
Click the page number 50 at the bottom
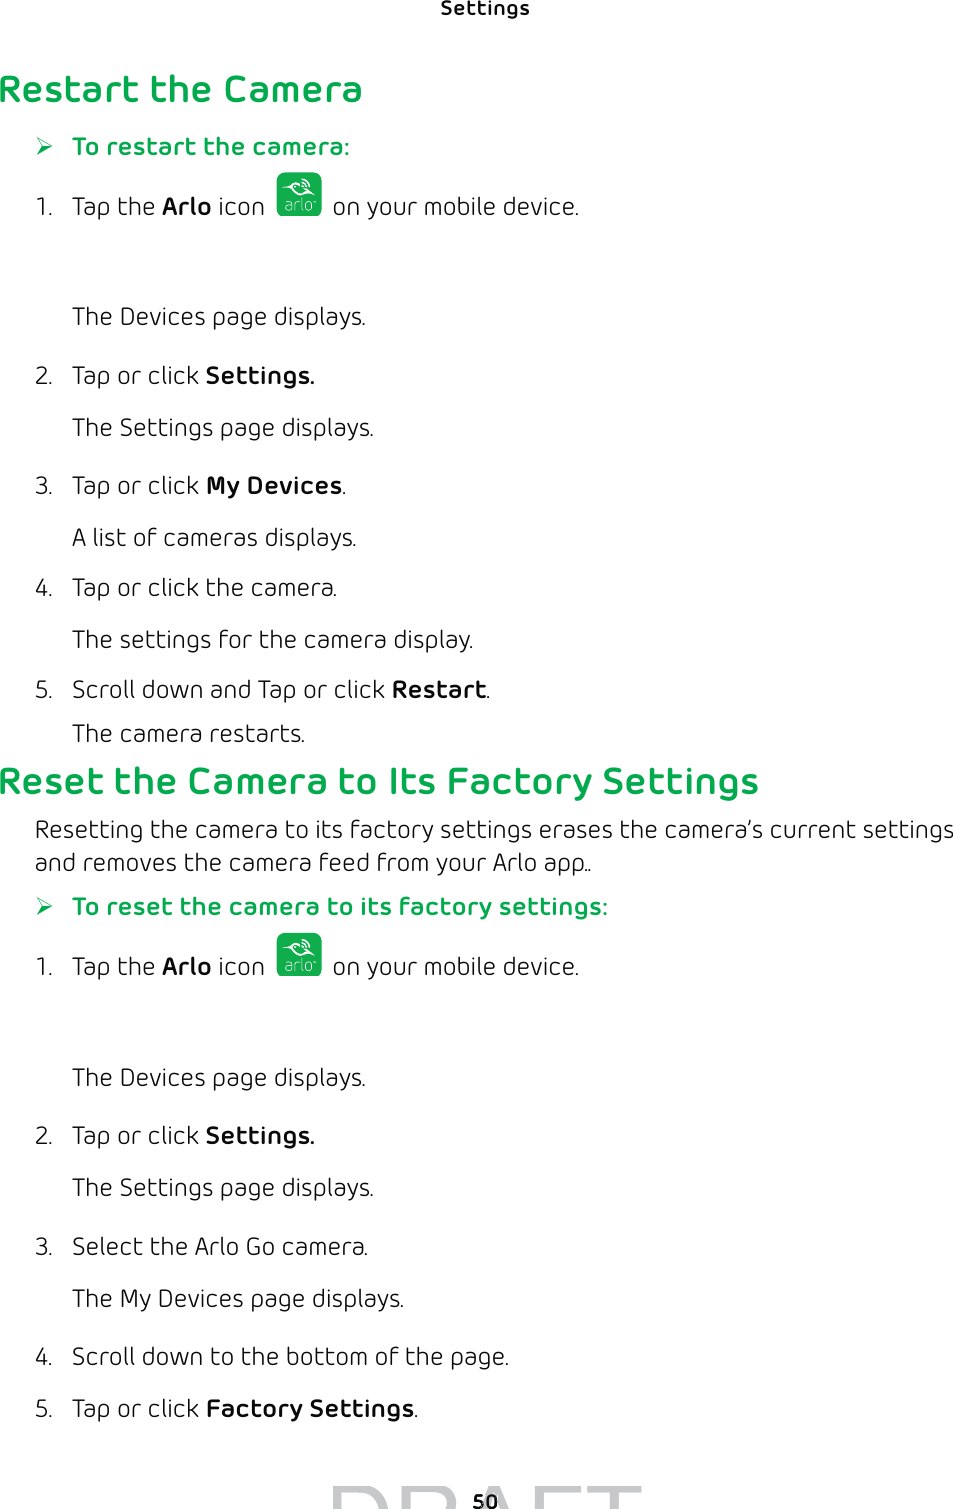click(485, 1500)
